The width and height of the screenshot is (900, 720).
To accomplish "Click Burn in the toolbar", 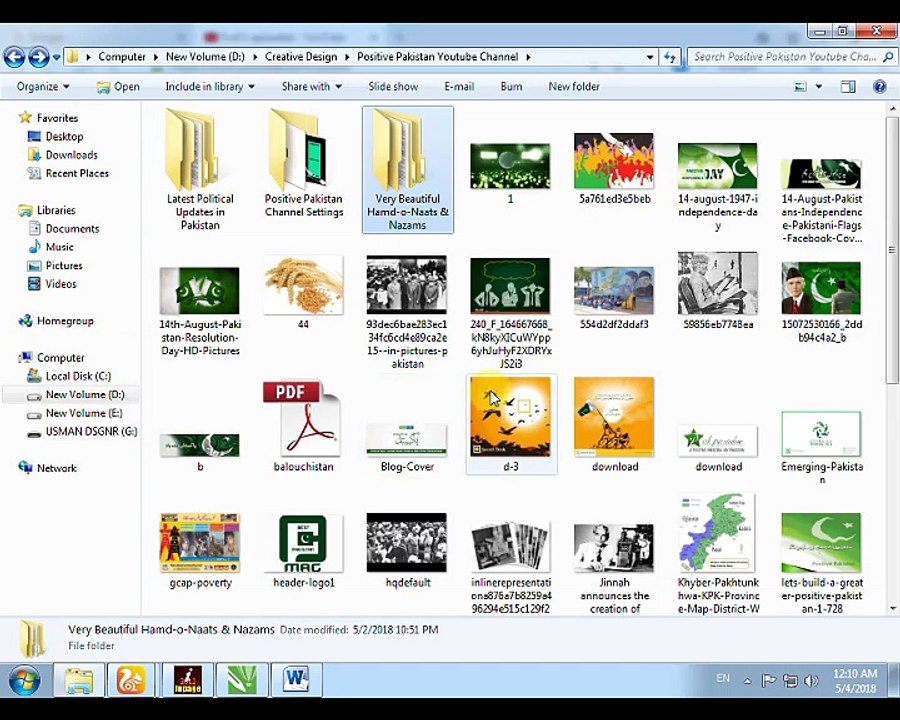I will click(x=511, y=87).
